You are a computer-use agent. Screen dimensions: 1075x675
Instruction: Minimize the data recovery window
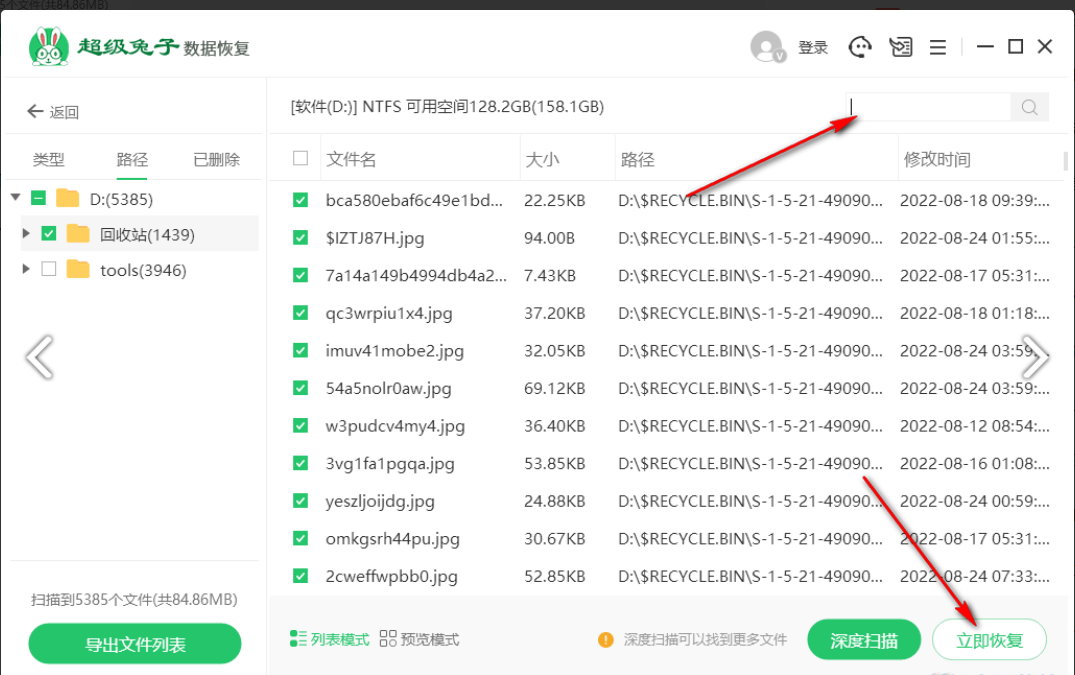pyautogui.click(x=985, y=47)
